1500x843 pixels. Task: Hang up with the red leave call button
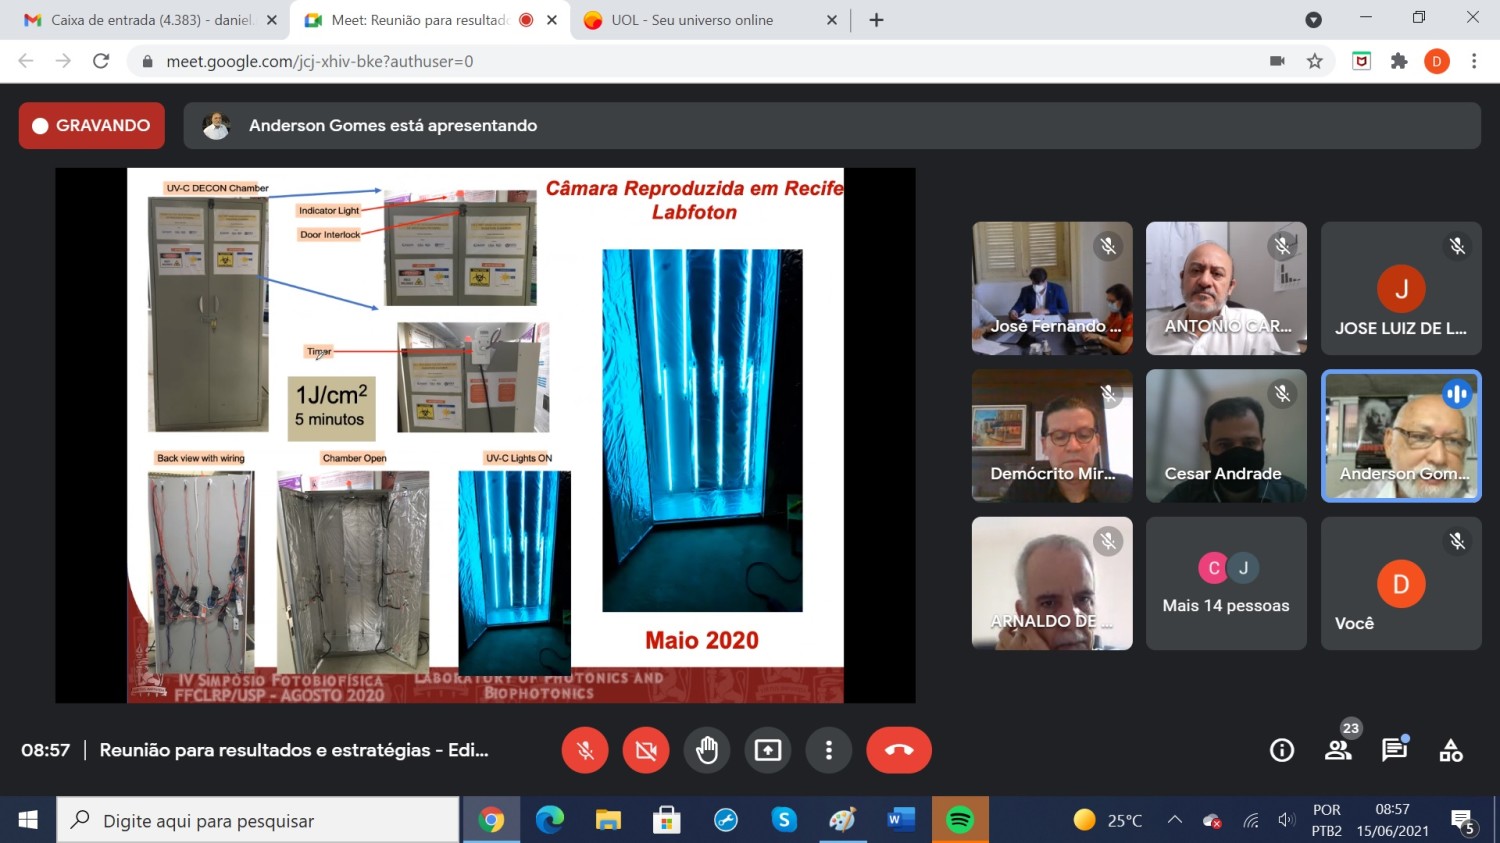[x=899, y=750]
